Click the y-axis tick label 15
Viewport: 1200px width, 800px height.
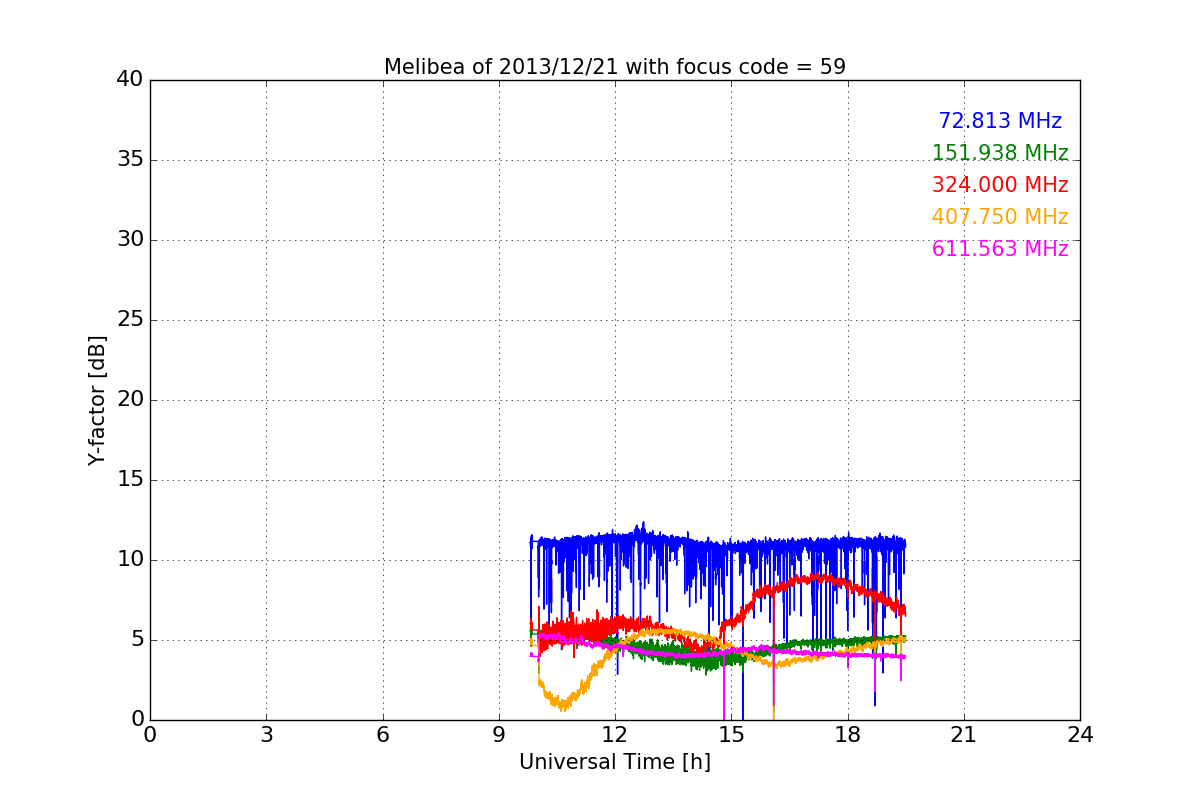coord(130,480)
